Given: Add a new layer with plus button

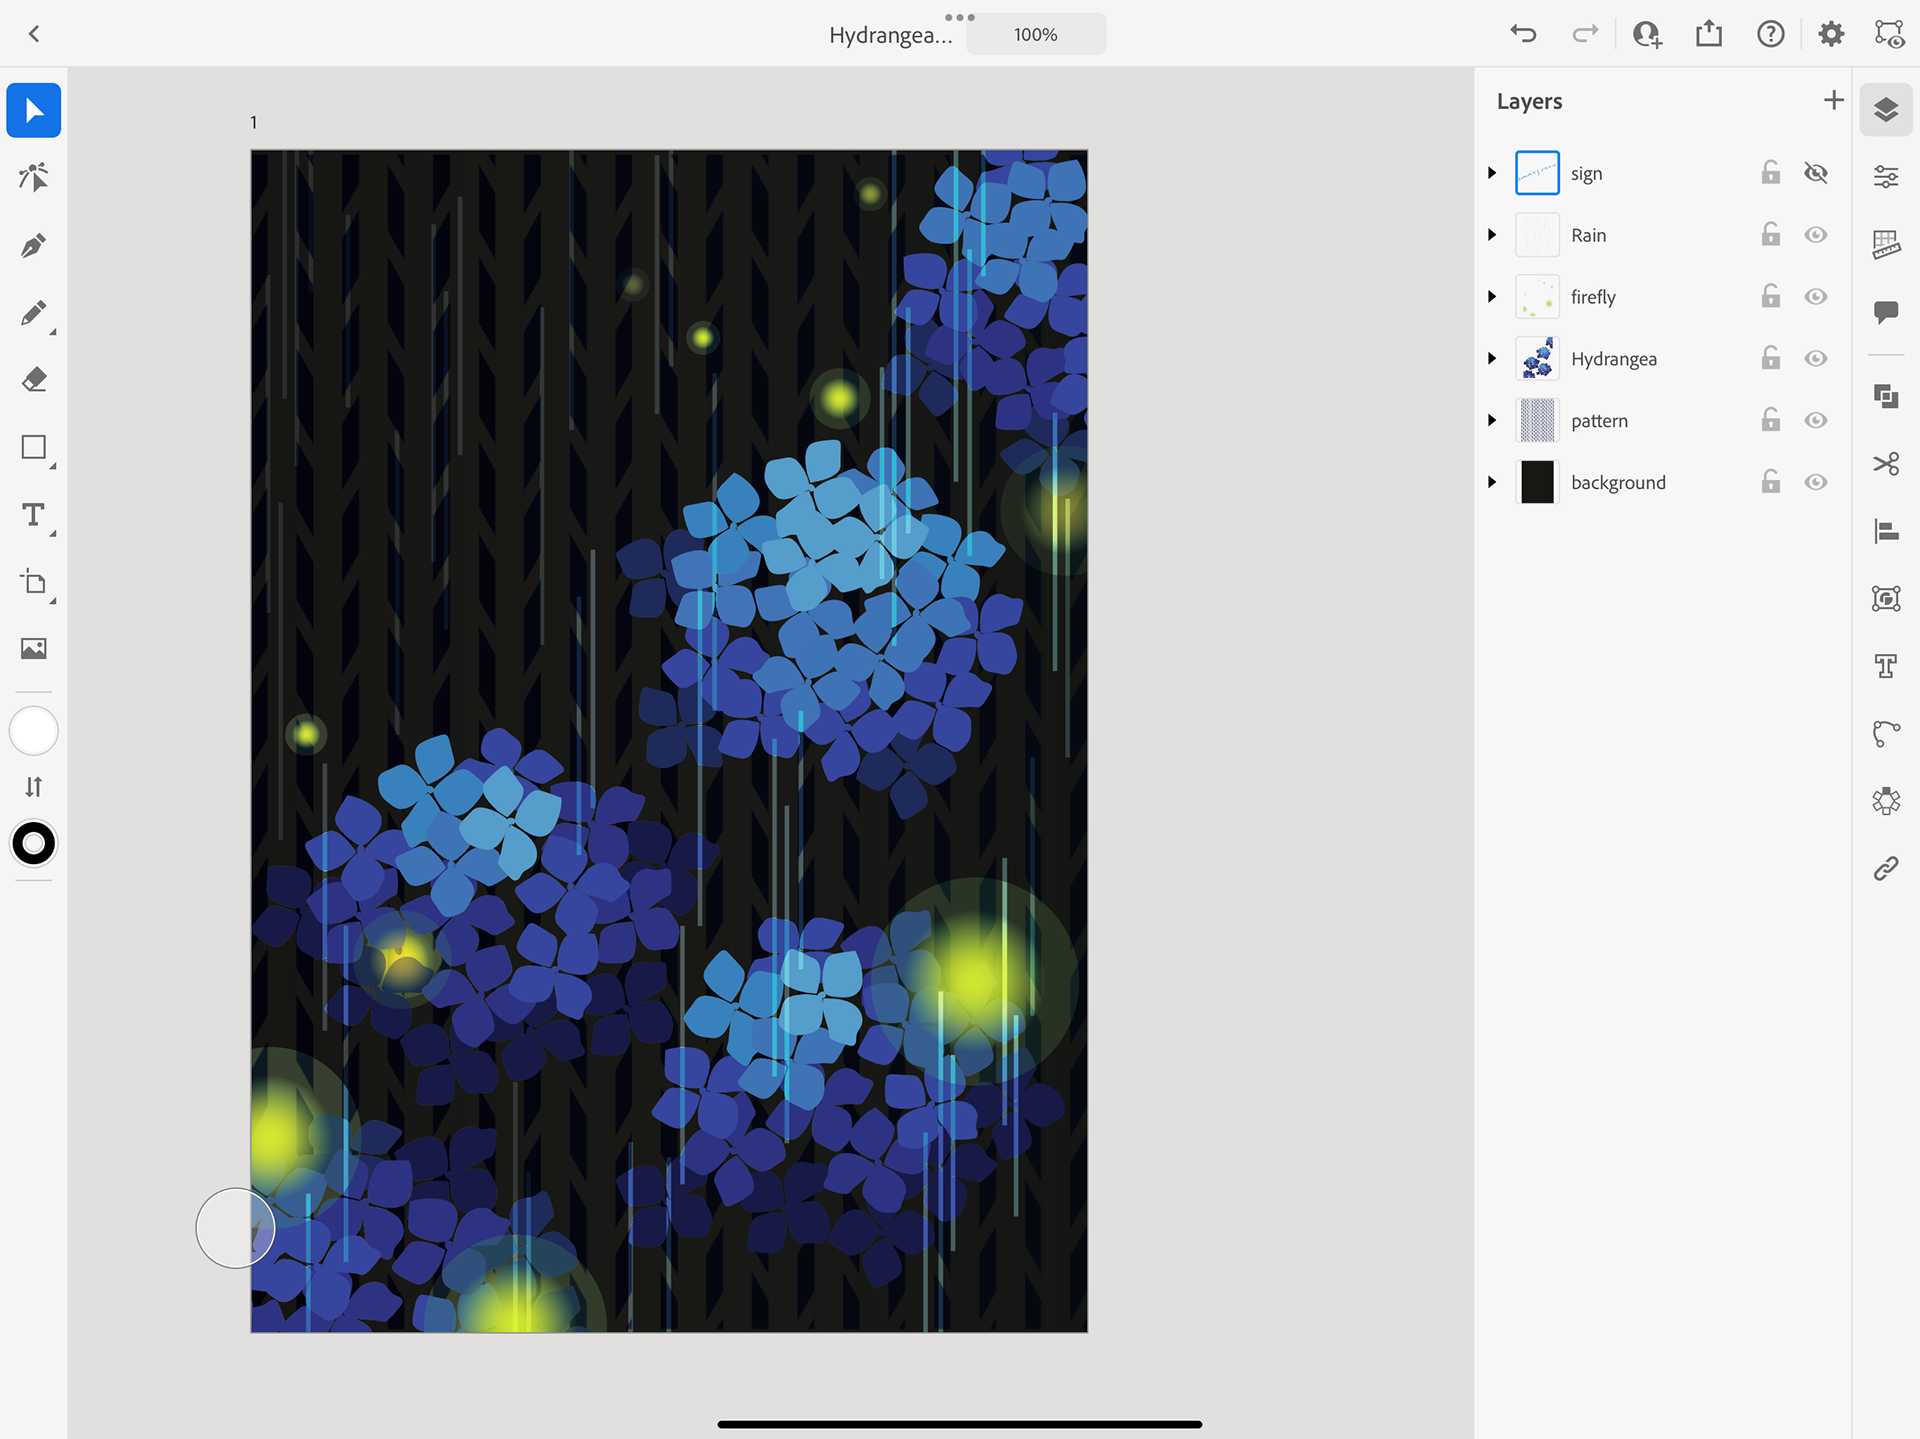Looking at the screenshot, I should coord(1833,100).
